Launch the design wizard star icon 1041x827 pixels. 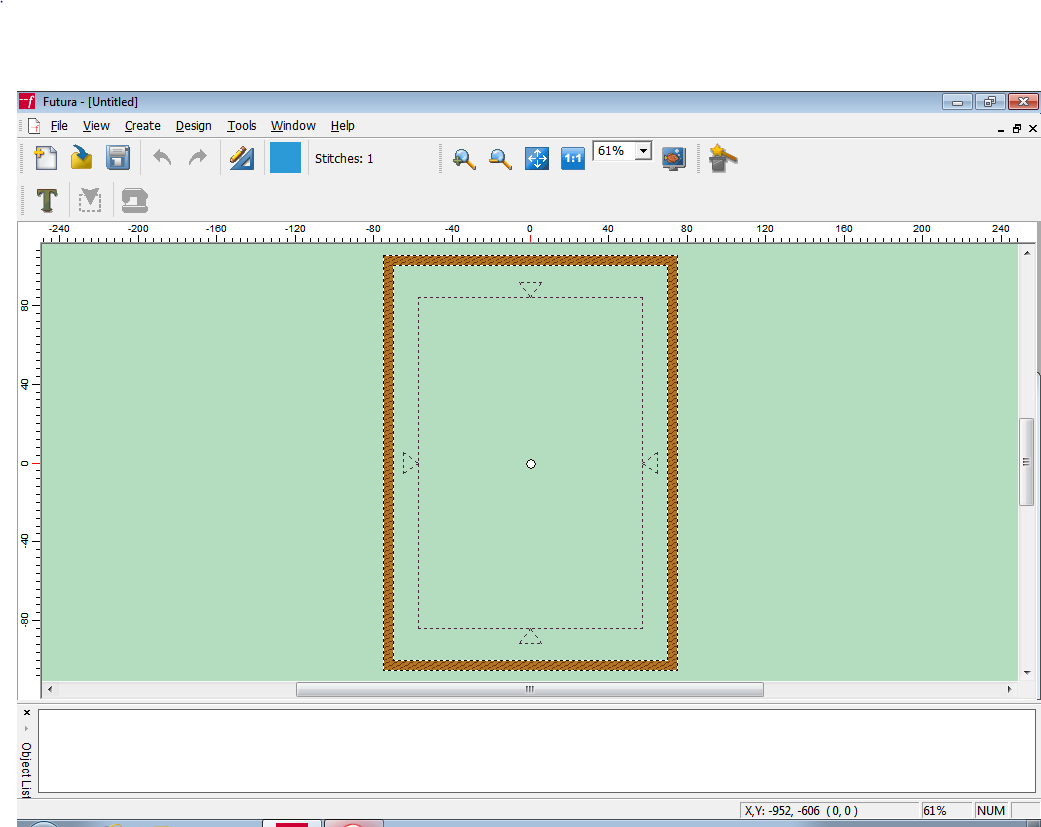(x=722, y=159)
